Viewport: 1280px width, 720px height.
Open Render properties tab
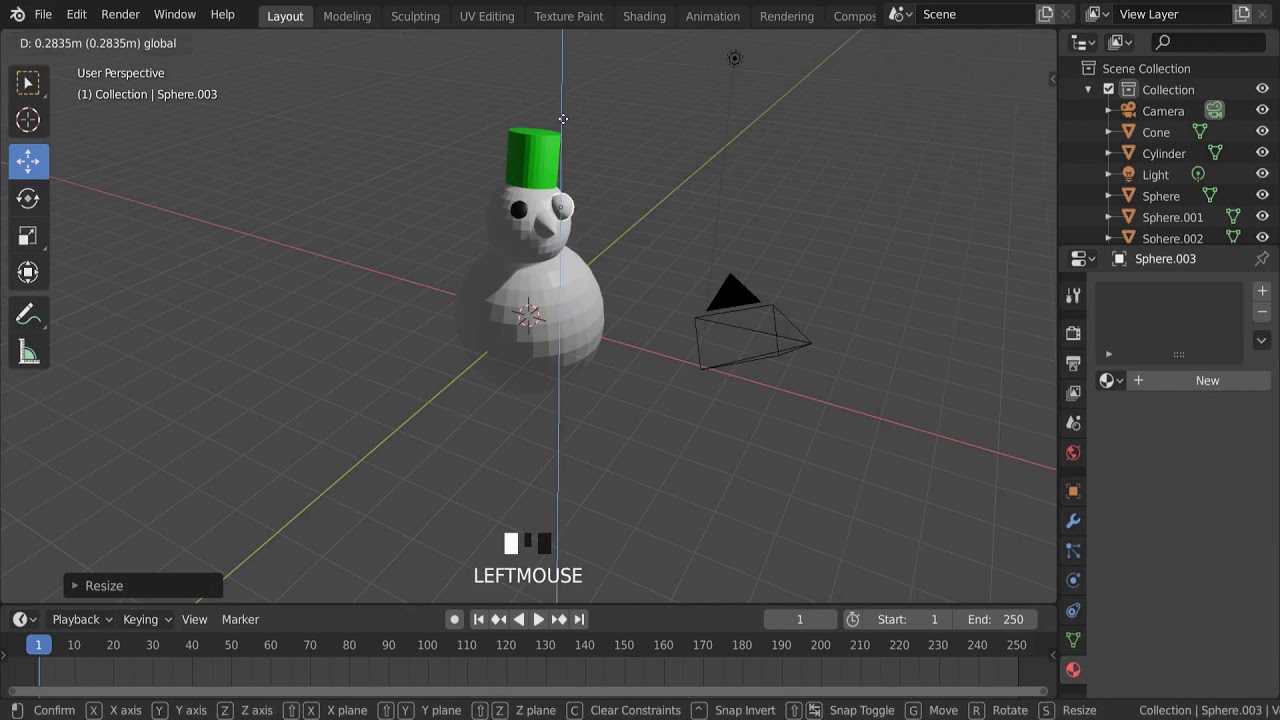point(1073,333)
